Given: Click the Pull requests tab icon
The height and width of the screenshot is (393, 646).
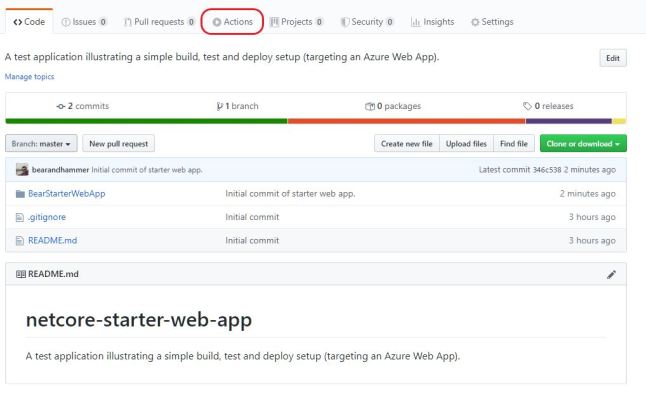Looking at the screenshot, I should pyautogui.click(x=128, y=22).
